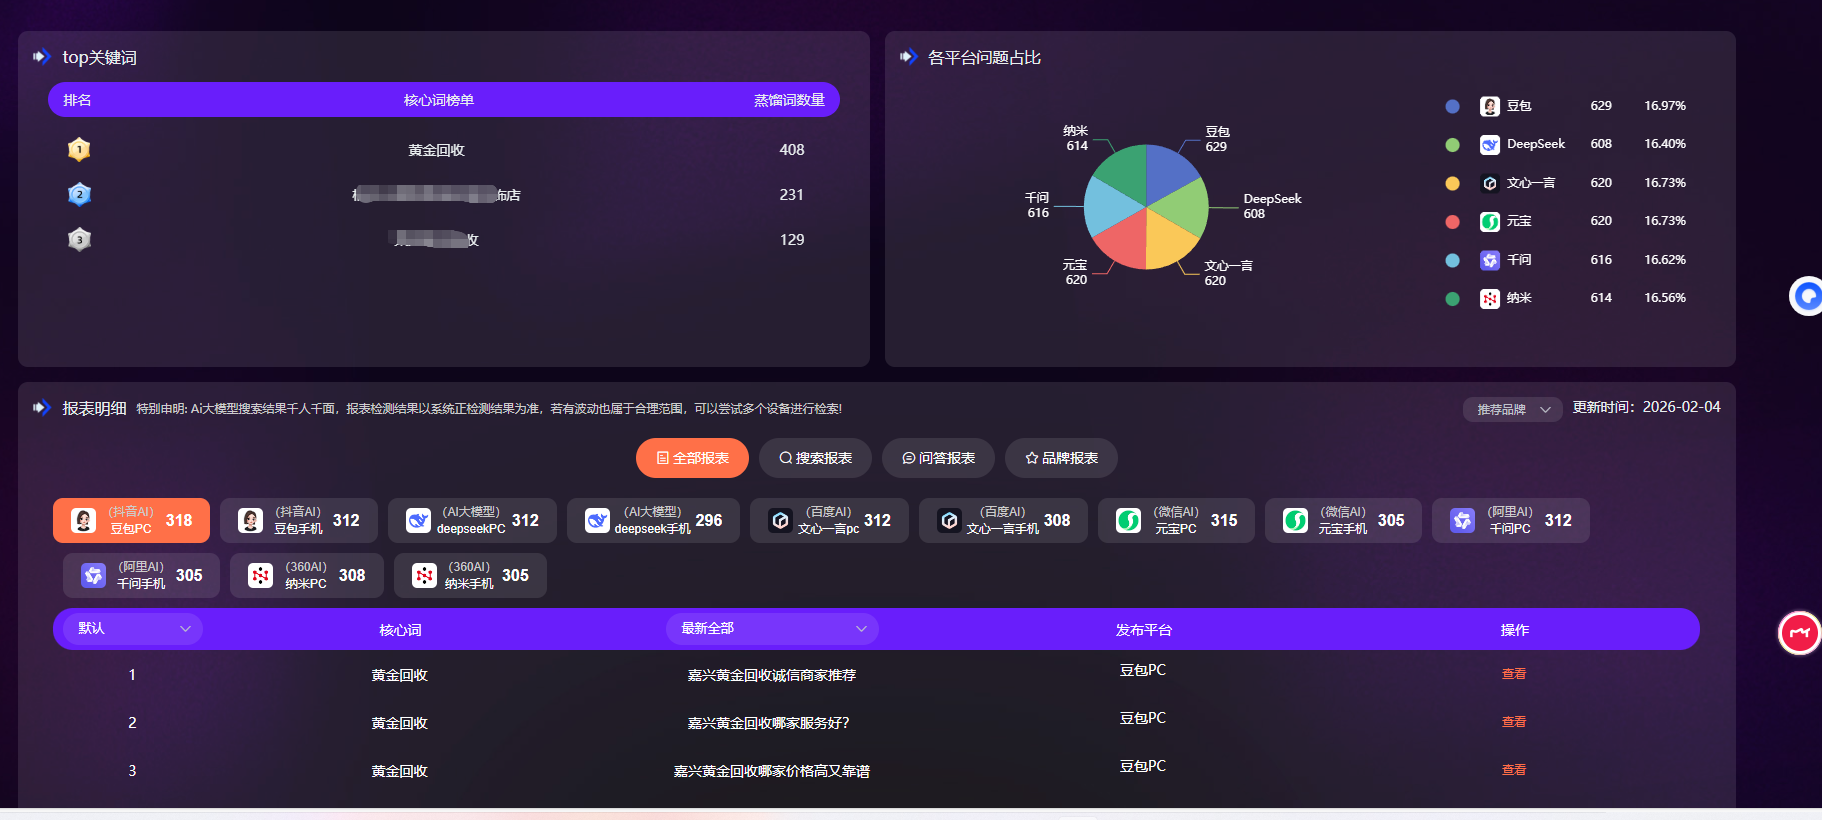Switch to 品牌报表 report view
Viewport: 1822px width, 820px height.
(1061, 458)
